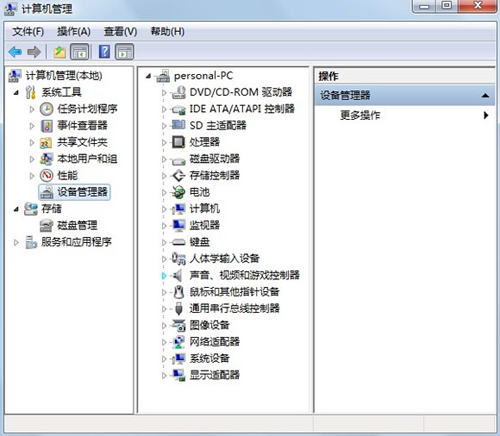The image size is (500, 436).
Task: Select 处理器 device category label
Action: coord(204,142)
